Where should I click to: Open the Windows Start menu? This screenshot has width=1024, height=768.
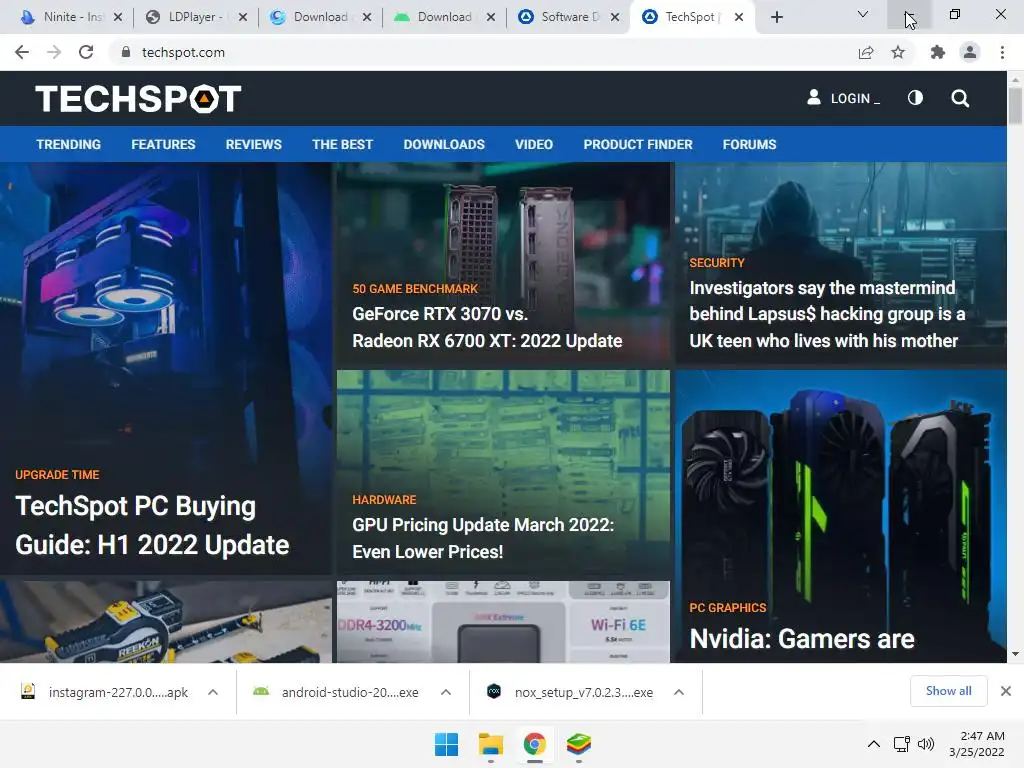click(x=447, y=744)
